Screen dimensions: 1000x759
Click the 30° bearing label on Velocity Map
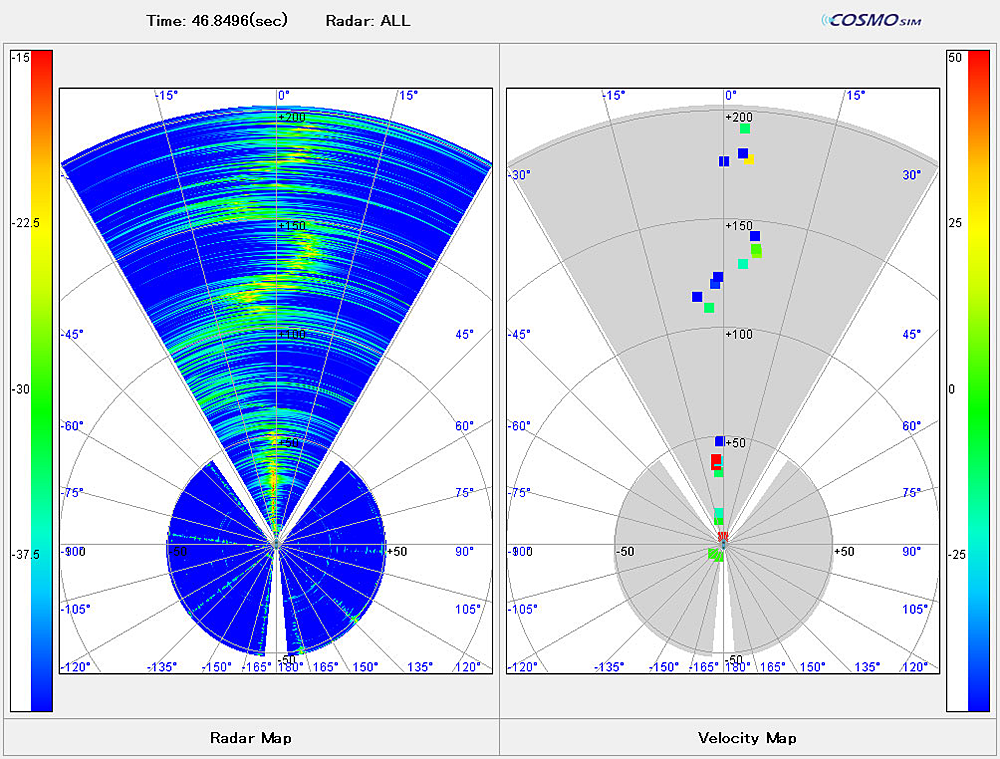click(912, 175)
